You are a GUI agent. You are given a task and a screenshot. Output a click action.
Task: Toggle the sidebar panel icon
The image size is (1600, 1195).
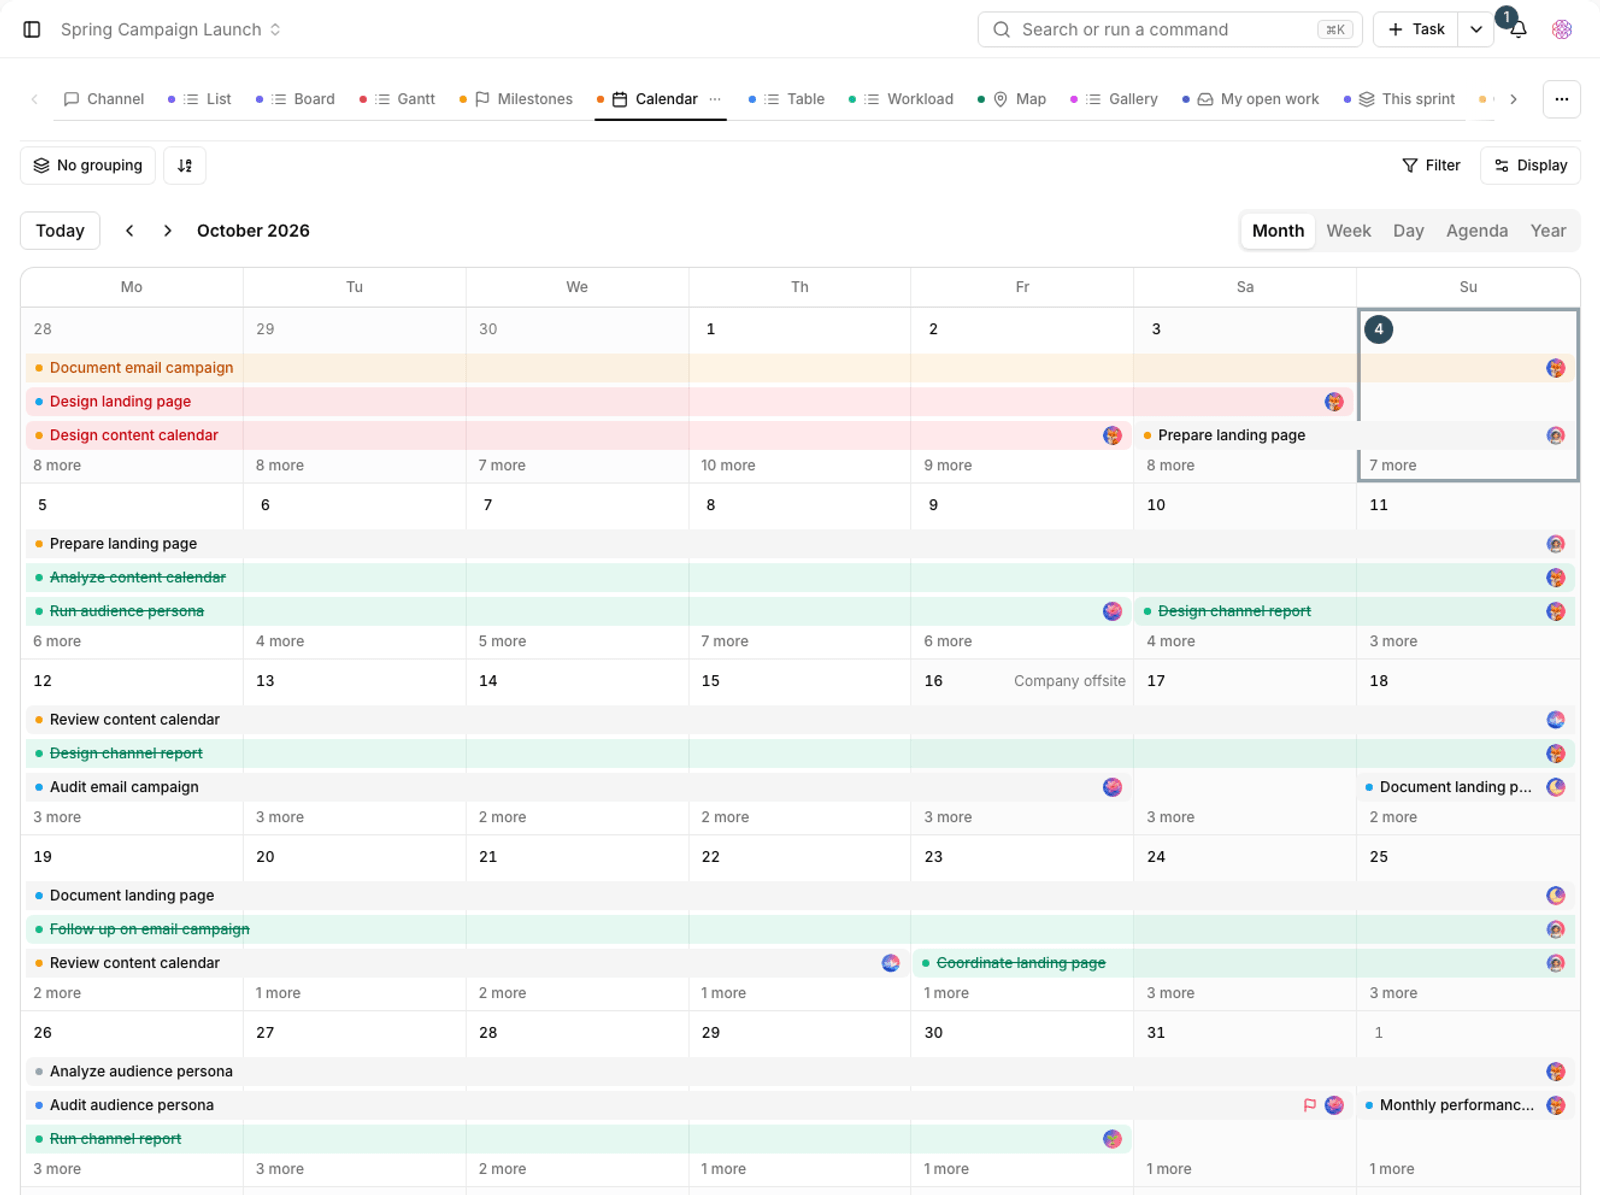(32, 30)
